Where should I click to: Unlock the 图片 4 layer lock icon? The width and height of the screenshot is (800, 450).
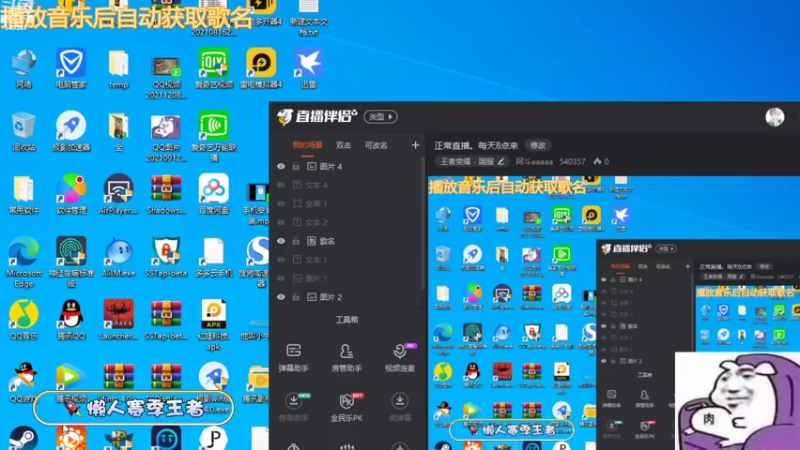pos(296,166)
